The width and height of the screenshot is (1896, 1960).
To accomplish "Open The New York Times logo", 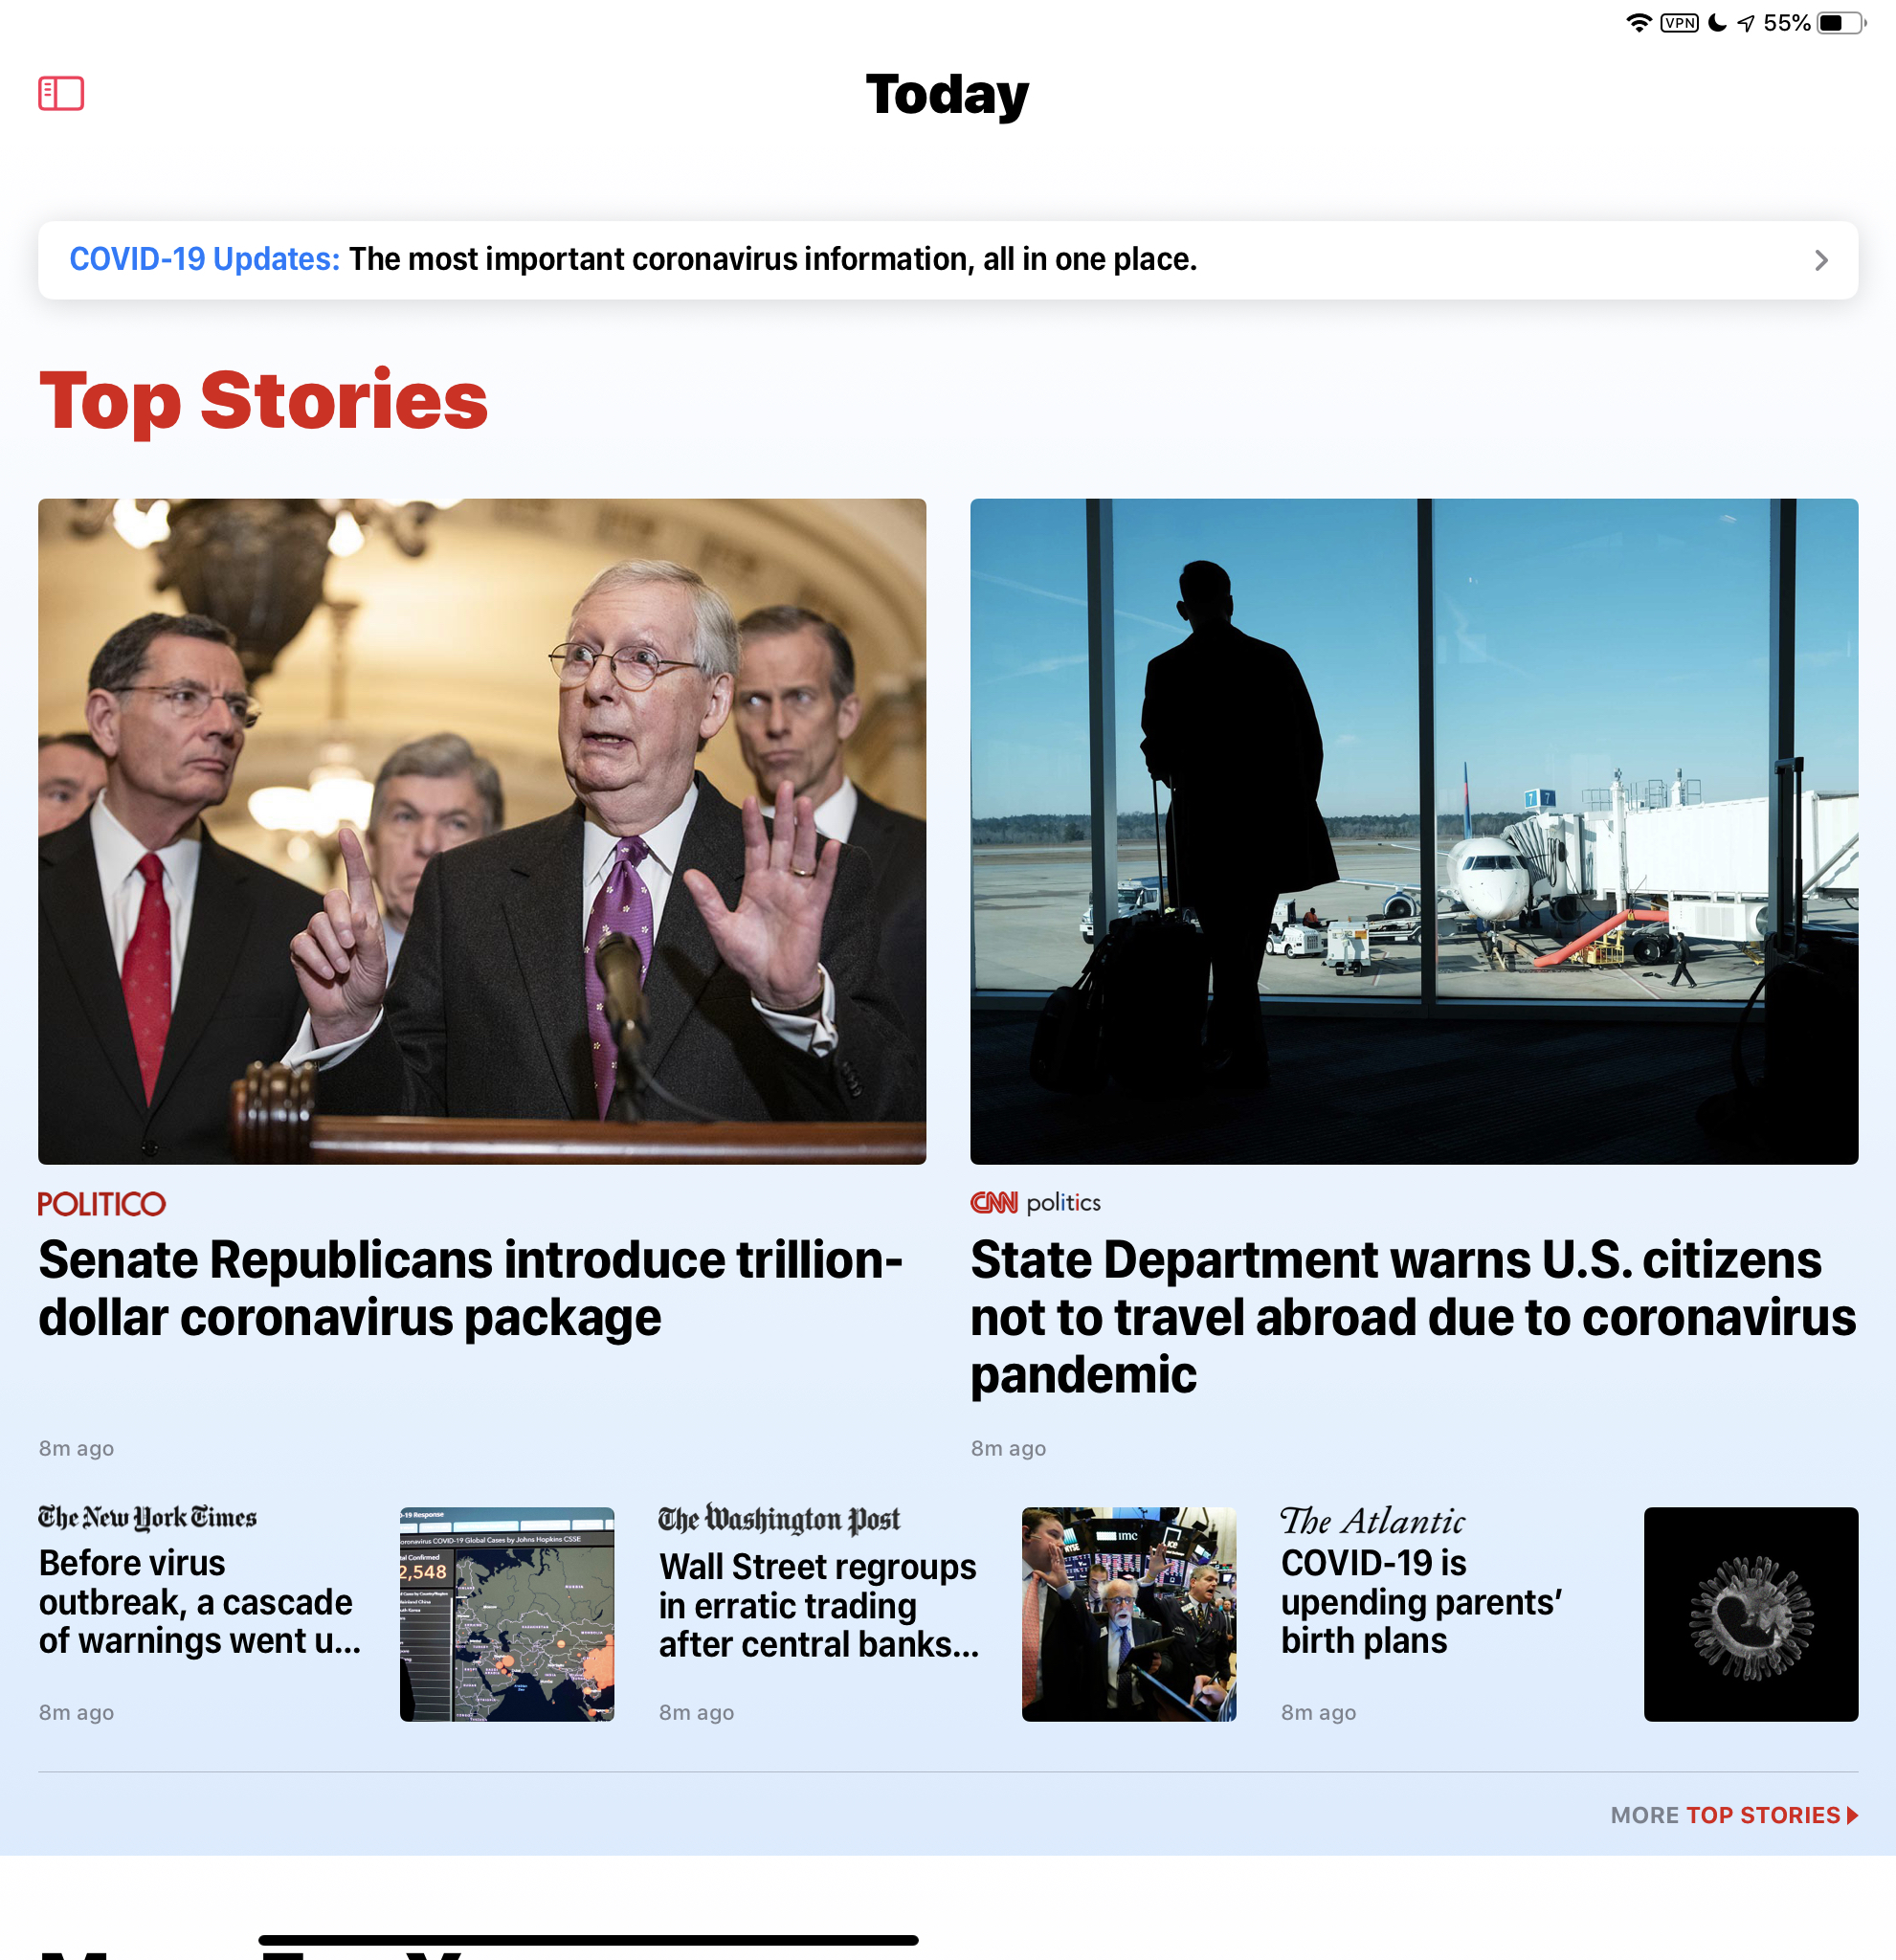I will [147, 1518].
